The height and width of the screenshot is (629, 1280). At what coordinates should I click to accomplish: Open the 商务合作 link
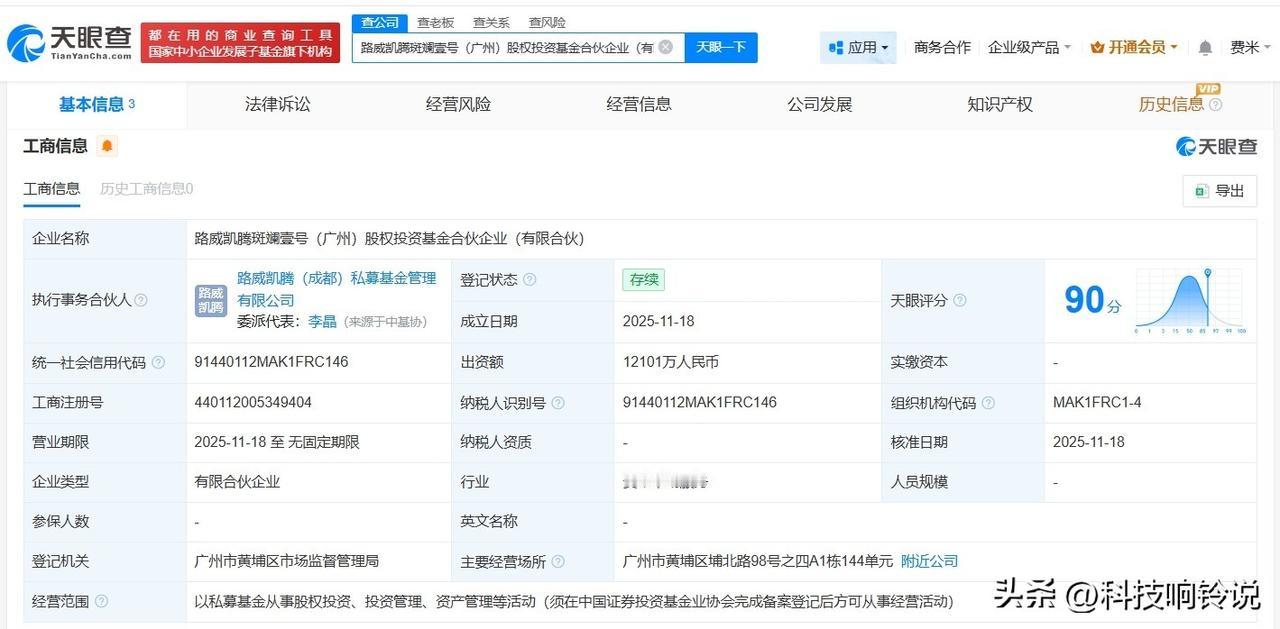click(942, 47)
